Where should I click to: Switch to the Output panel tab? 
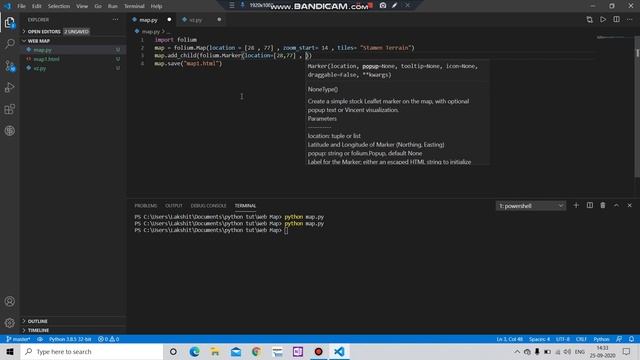click(x=173, y=206)
